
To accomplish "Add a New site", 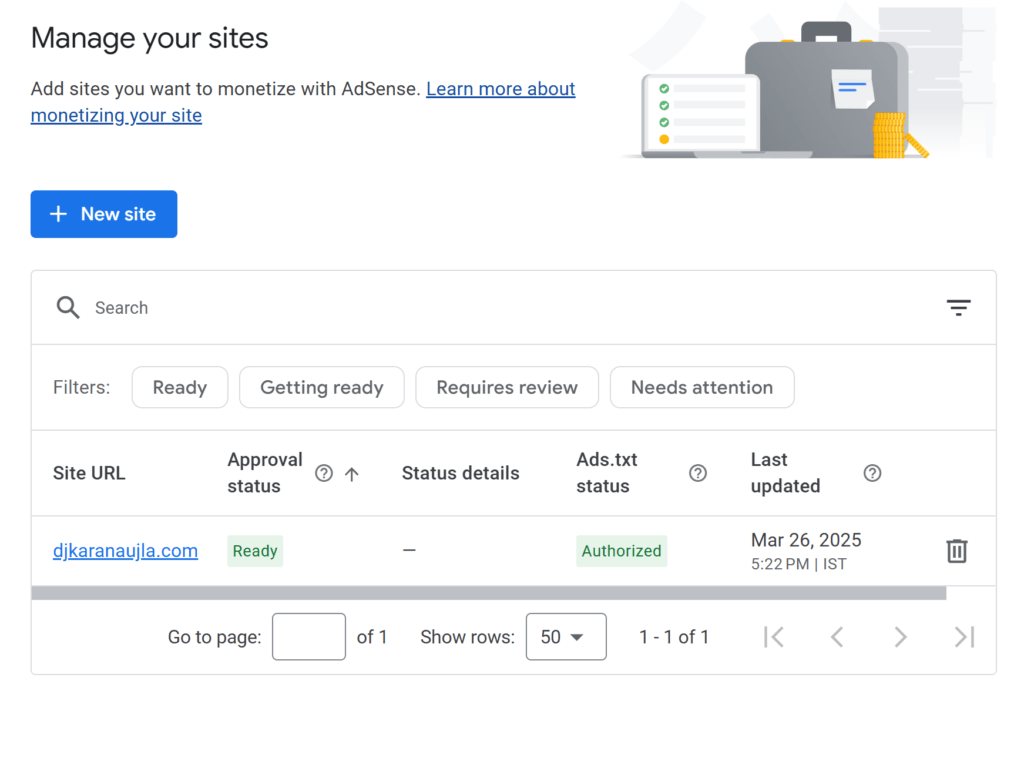I will (x=104, y=214).
